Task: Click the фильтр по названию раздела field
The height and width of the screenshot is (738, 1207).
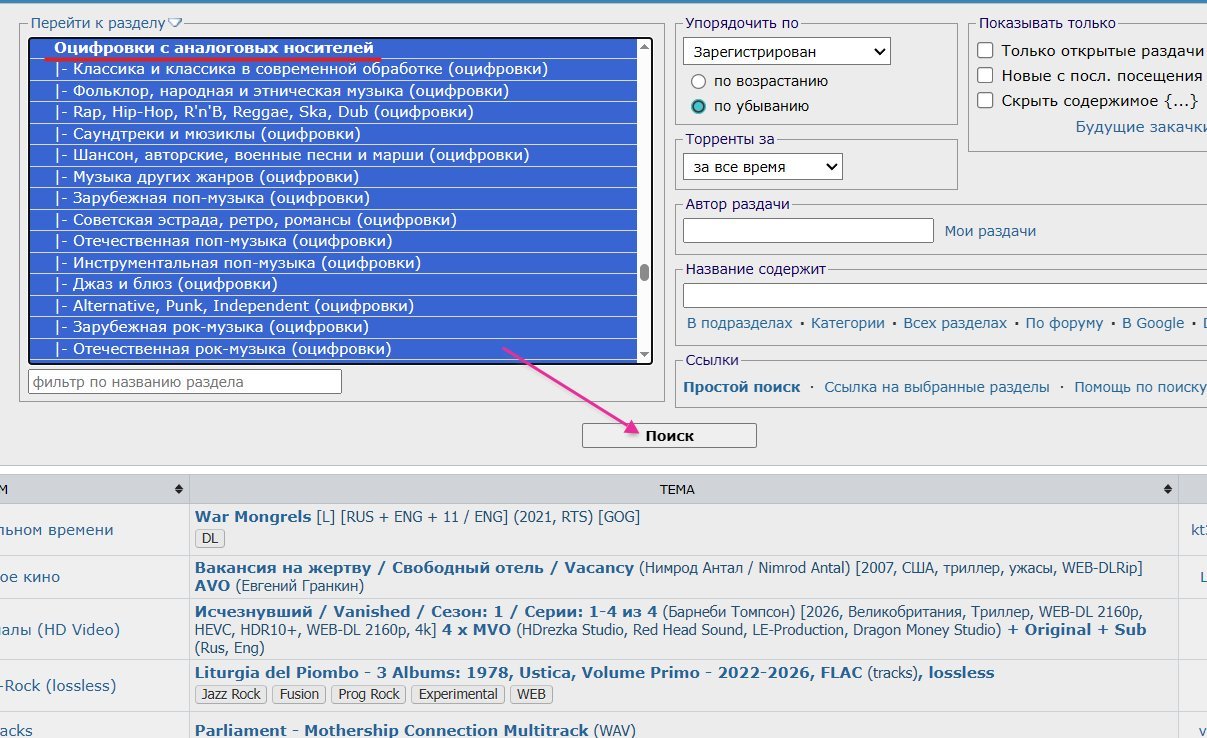Action: point(185,381)
